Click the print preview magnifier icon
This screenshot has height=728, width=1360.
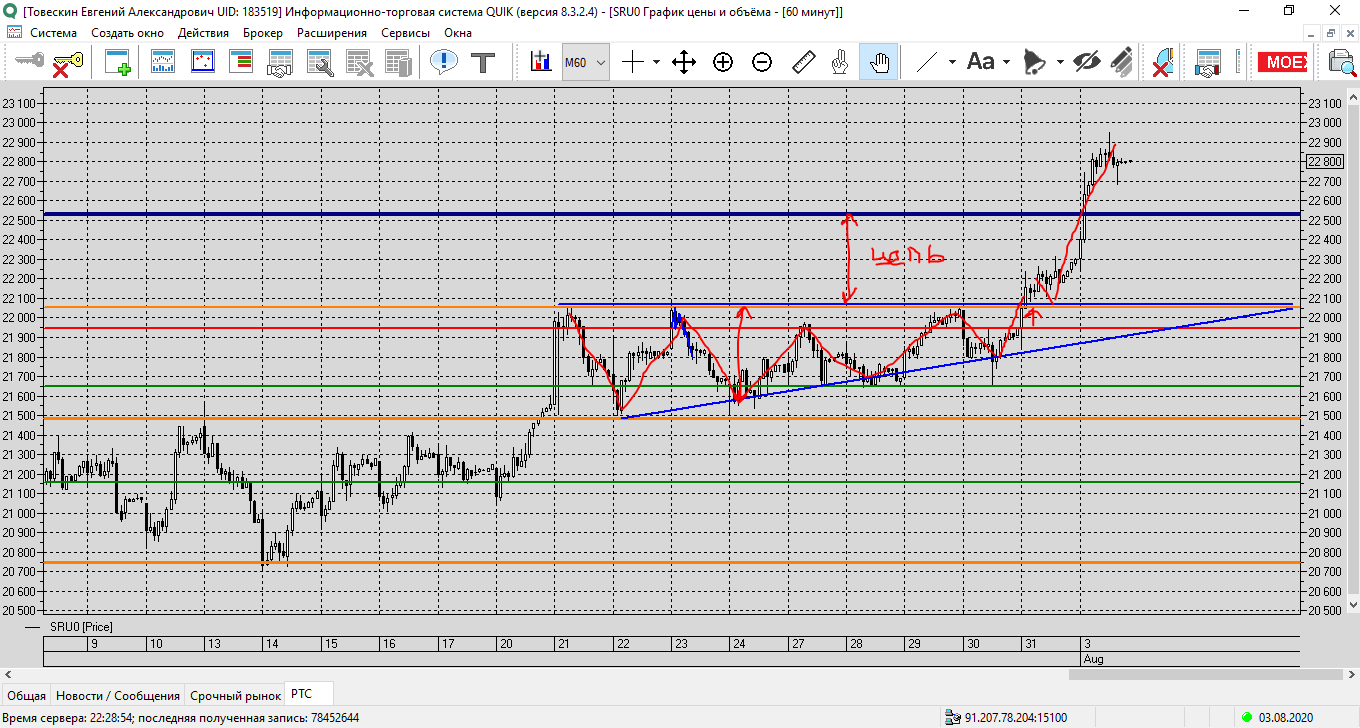point(1342,62)
